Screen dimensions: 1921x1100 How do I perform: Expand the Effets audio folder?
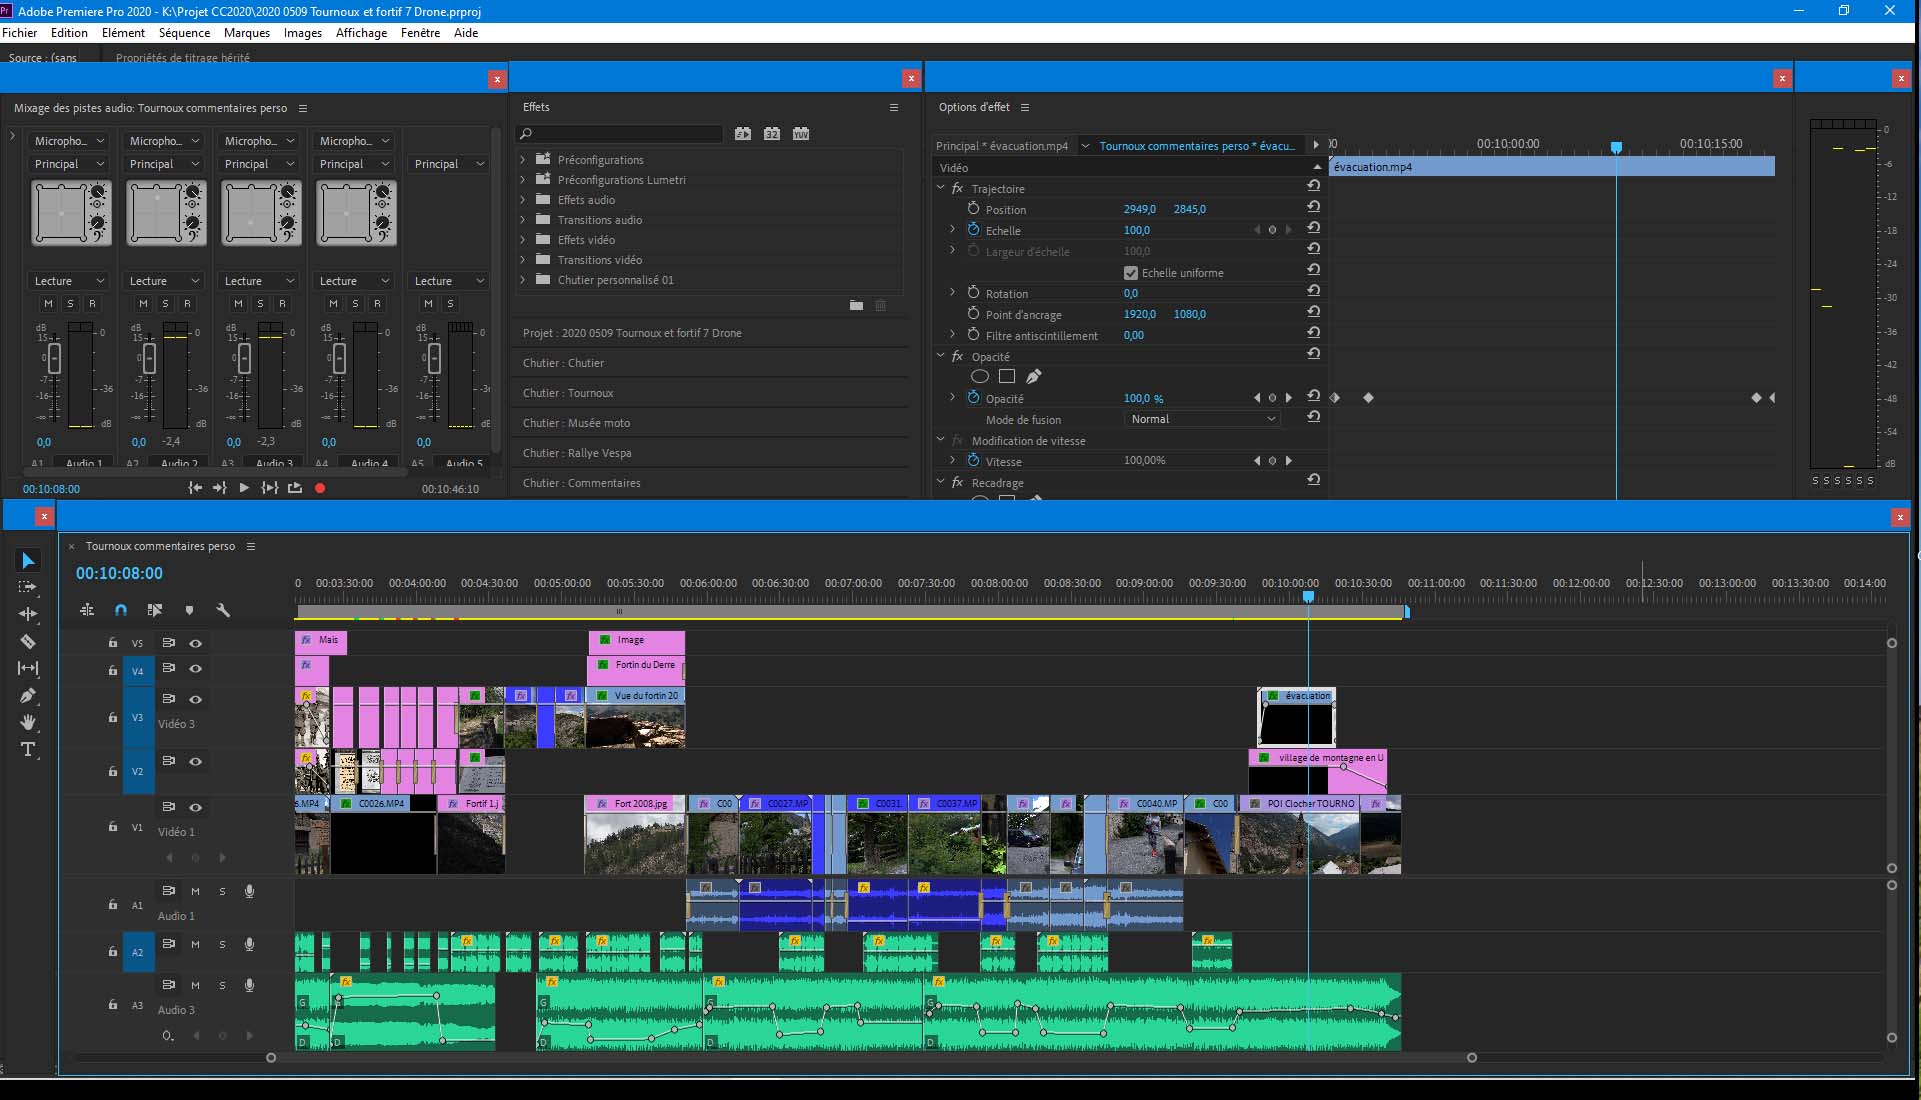point(522,200)
